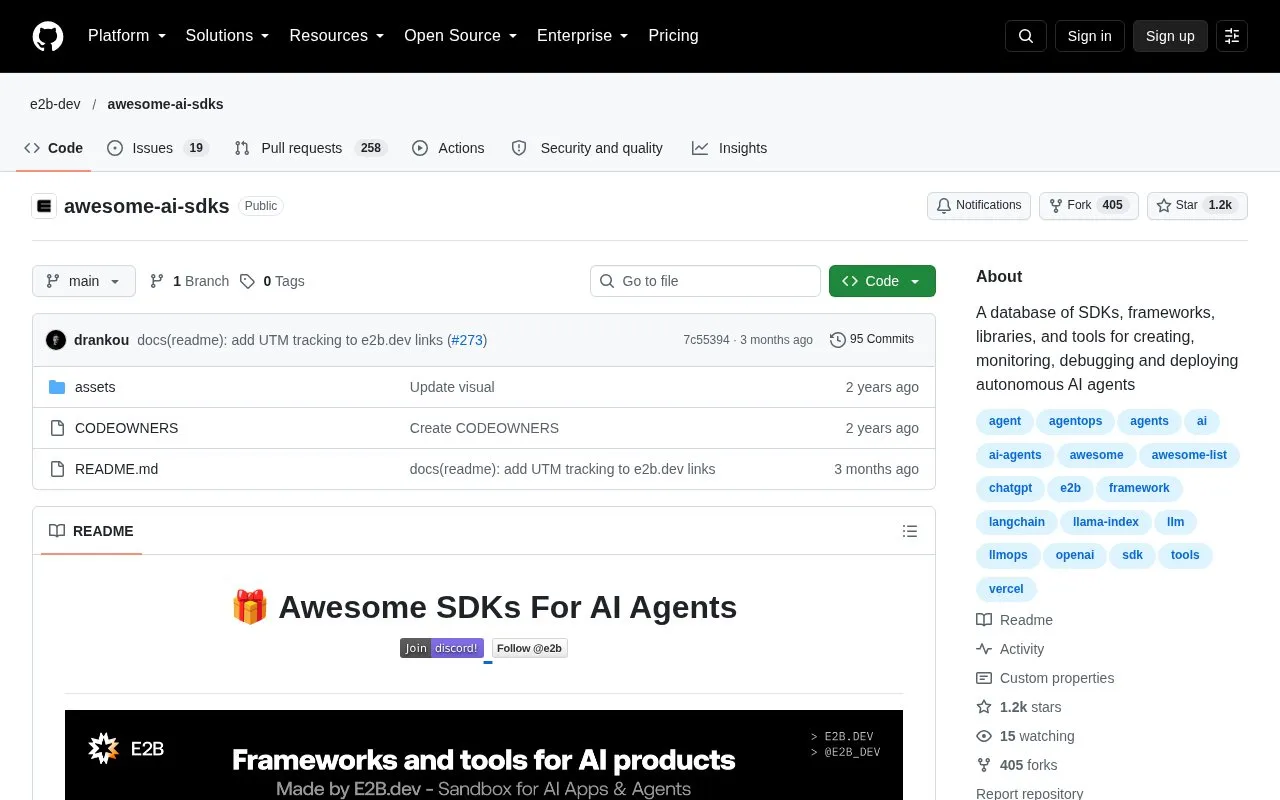Switch to the Issues tab

pos(157,148)
